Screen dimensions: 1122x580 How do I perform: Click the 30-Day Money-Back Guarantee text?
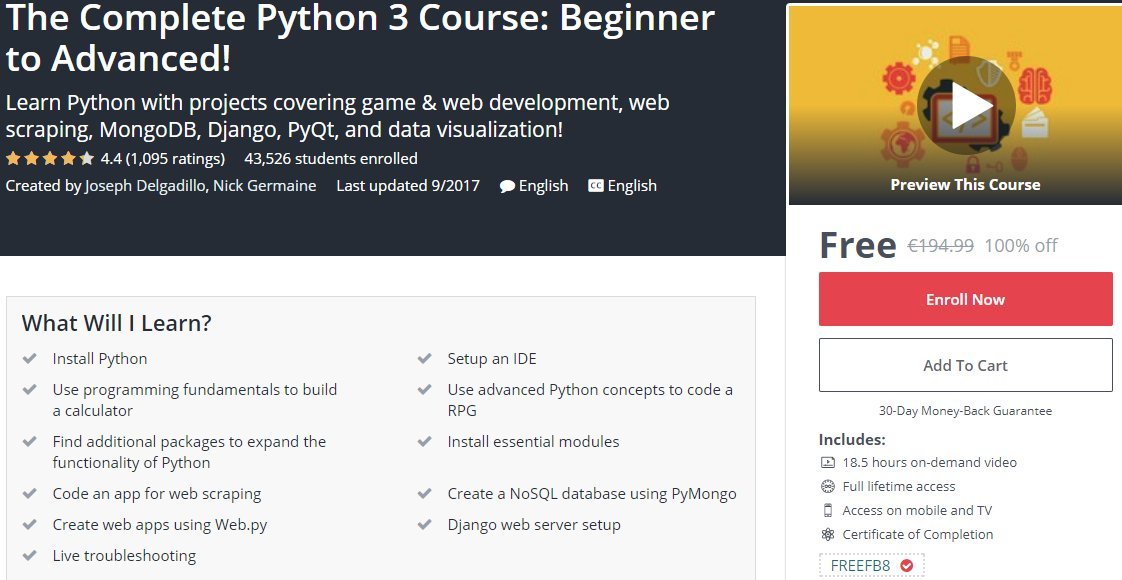click(x=965, y=411)
